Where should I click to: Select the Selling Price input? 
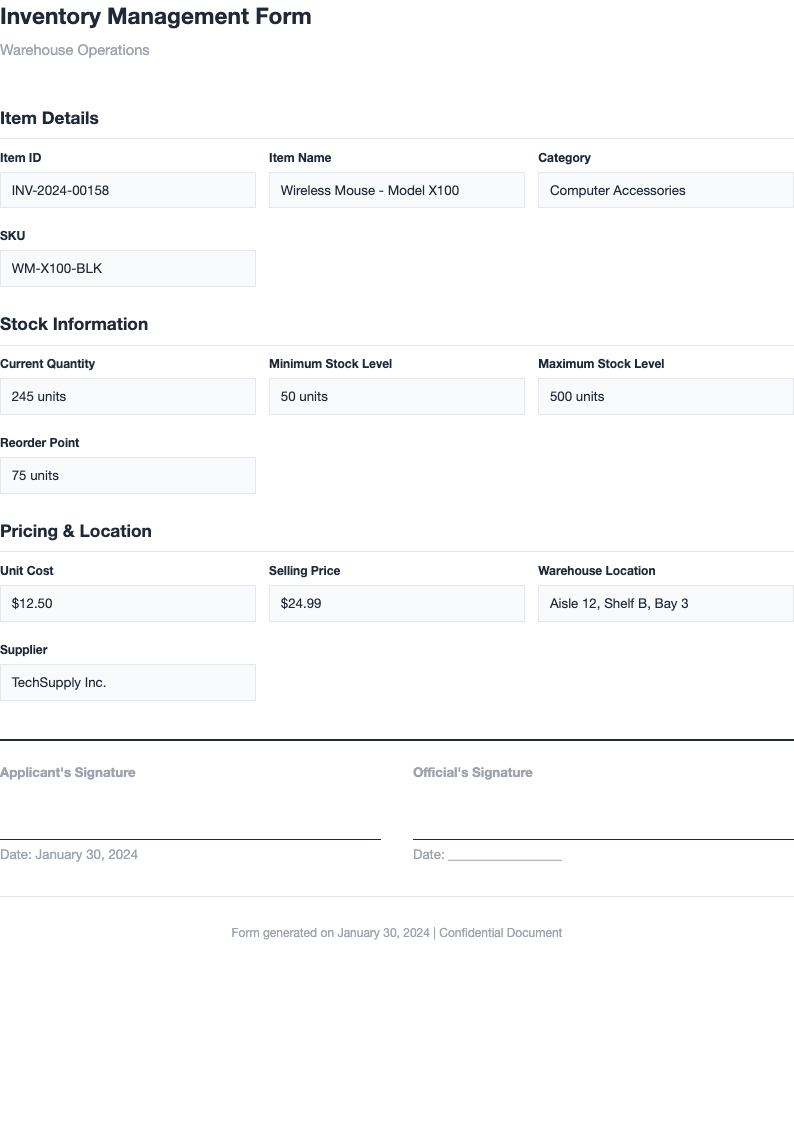tap(396, 603)
